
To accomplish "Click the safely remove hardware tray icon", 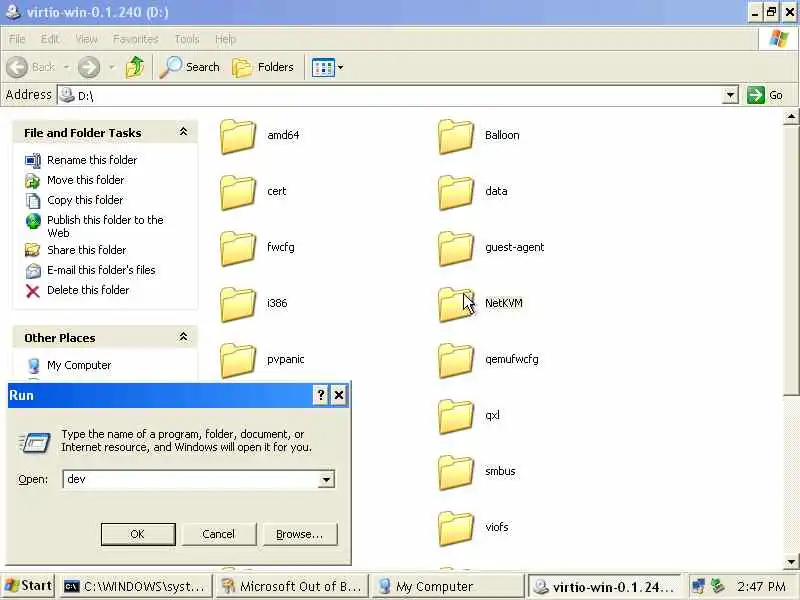I will 717,586.
